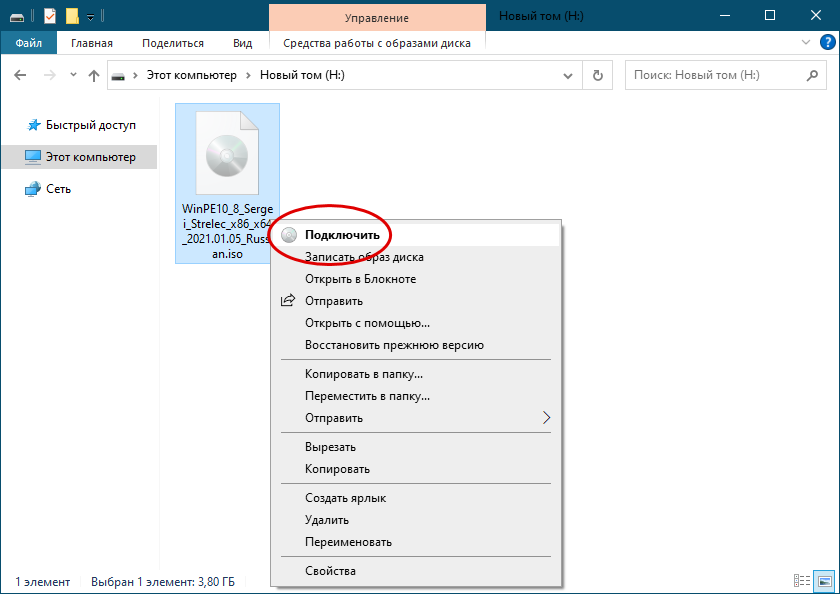Expand the ribbon with the chevron
Image resolution: width=840 pixels, height=594 pixels.
806,42
